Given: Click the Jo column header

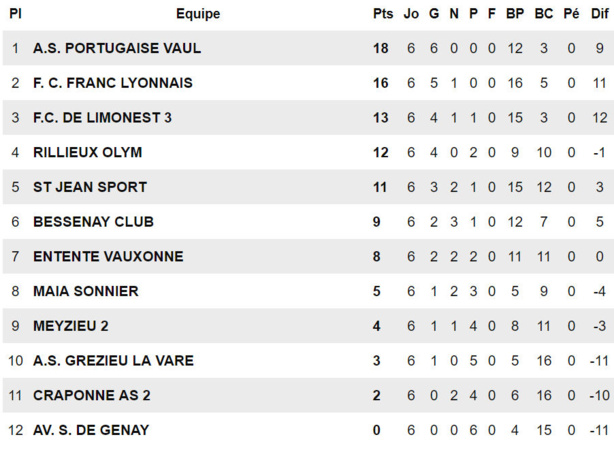Looking at the screenshot, I should (x=411, y=14).
